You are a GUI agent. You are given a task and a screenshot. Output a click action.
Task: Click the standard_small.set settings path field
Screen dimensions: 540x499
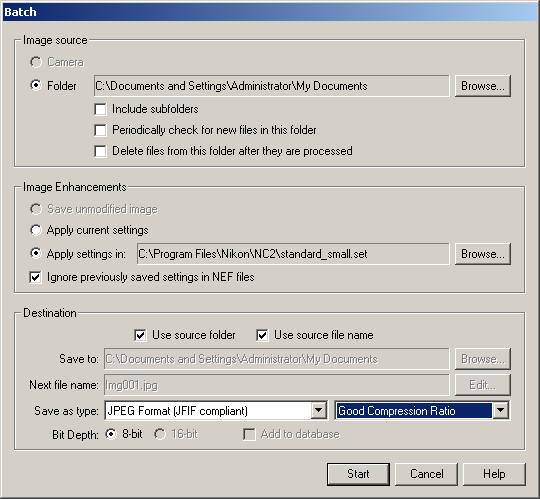(293, 254)
